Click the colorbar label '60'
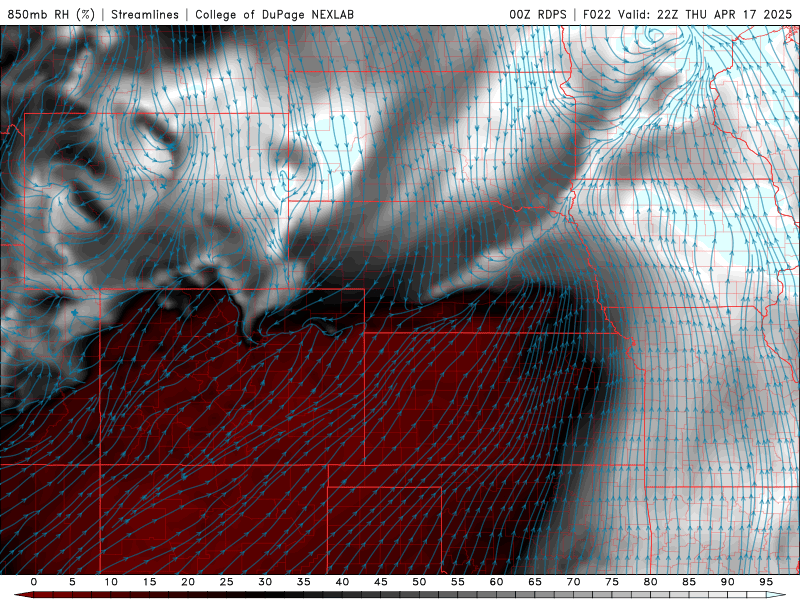 pyautogui.click(x=496, y=582)
